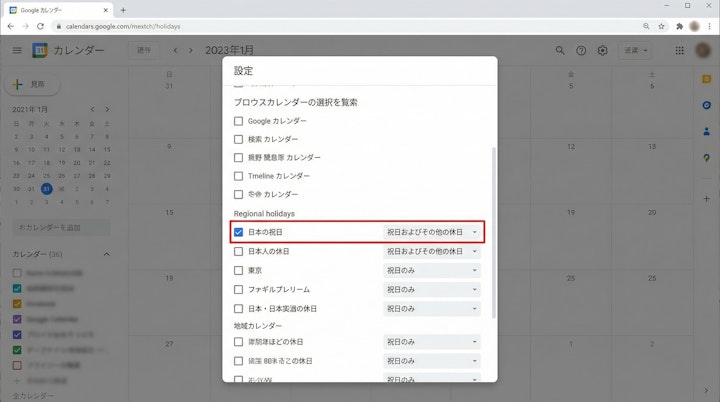This screenshot has width=720, height=402.
Task: Open 日本人の休日 holiday type dropdown
Action: tap(432, 251)
